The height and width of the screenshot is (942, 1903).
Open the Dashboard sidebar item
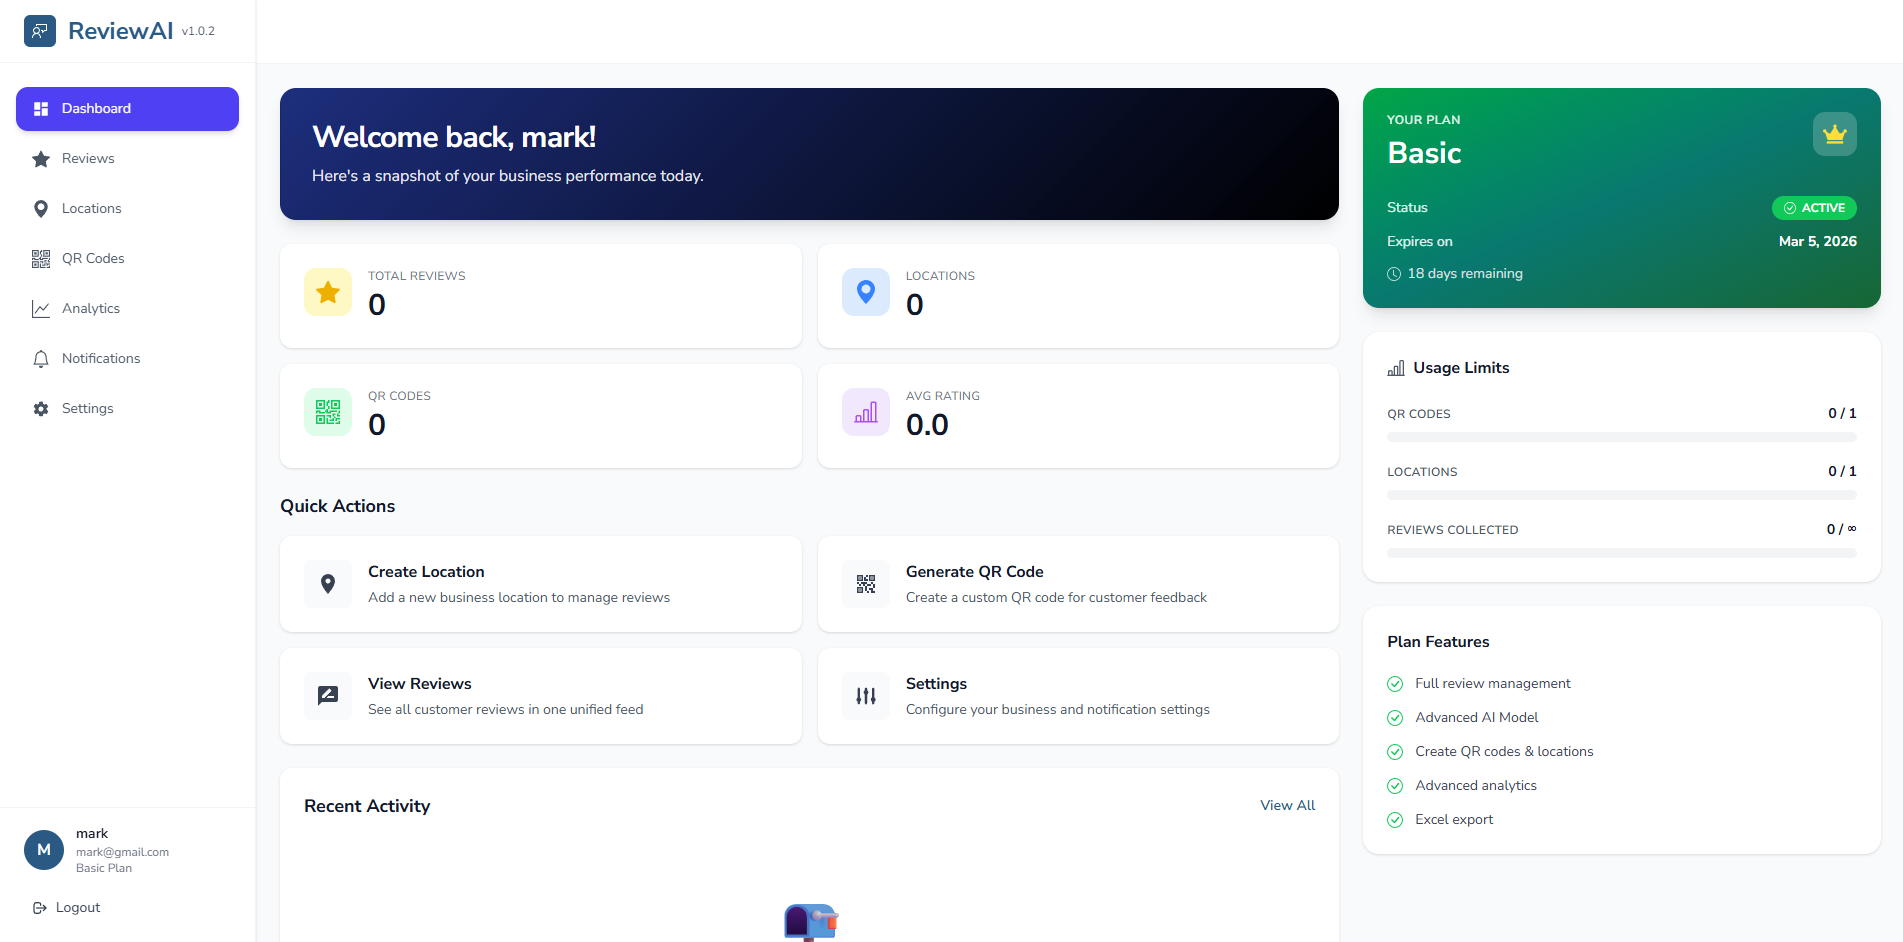(x=127, y=109)
